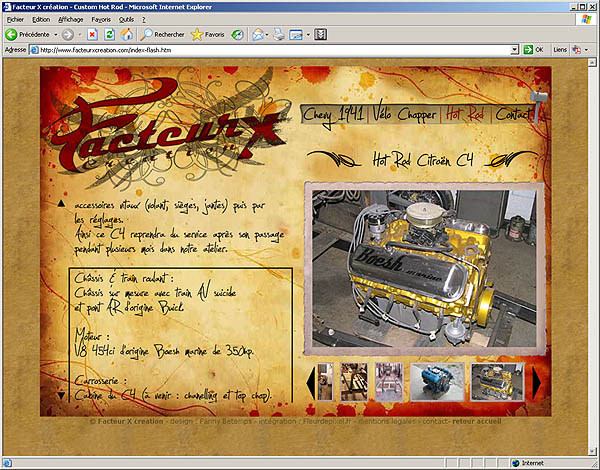
Task: Open the Chevy 1941 site tab
Action: click(334, 114)
